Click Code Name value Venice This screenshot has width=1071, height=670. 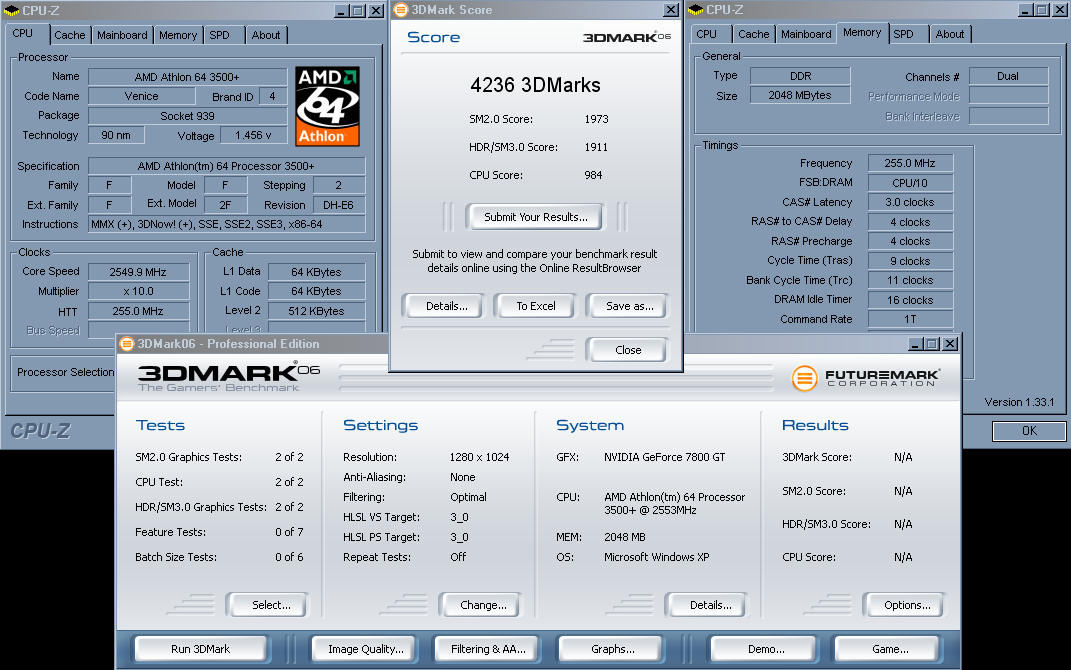[x=141, y=96]
